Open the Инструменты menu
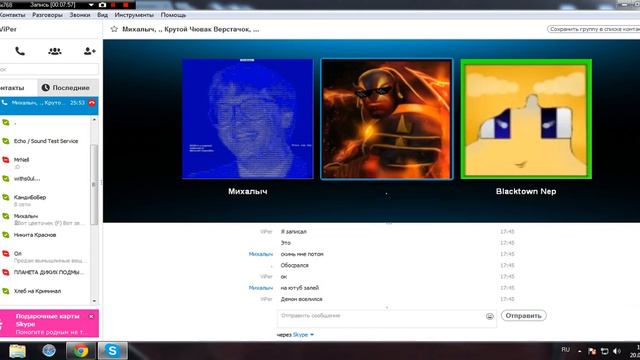Image resolution: width=640 pixels, height=360 pixels. pos(134,15)
